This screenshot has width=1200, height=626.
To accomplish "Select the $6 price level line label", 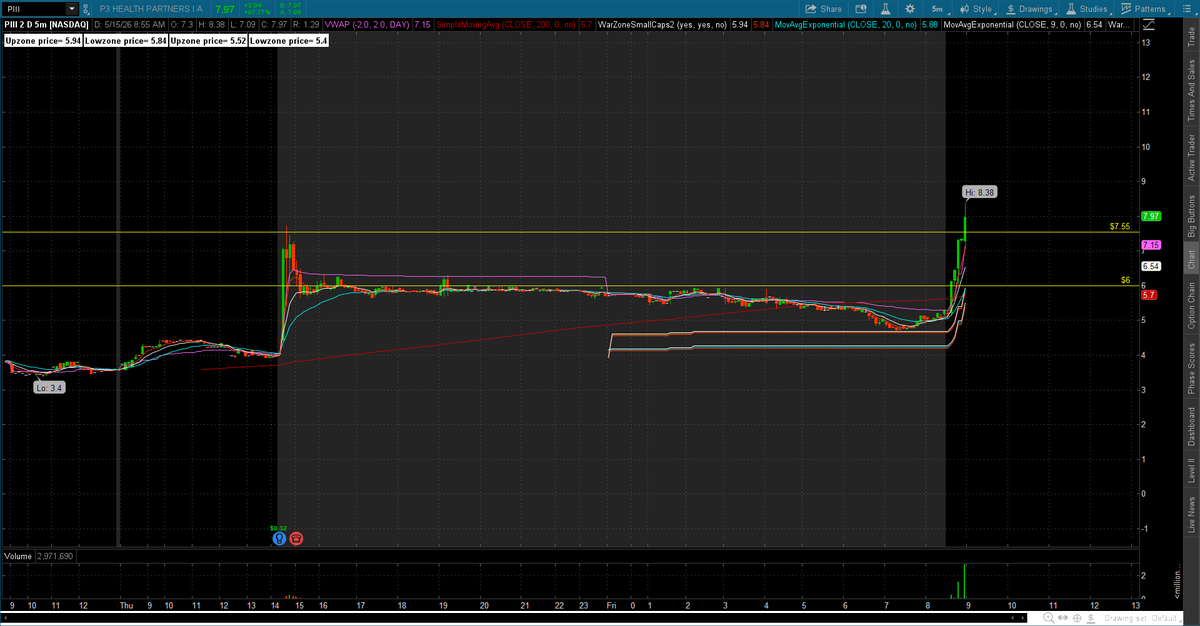I will [x=1125, y=280].
